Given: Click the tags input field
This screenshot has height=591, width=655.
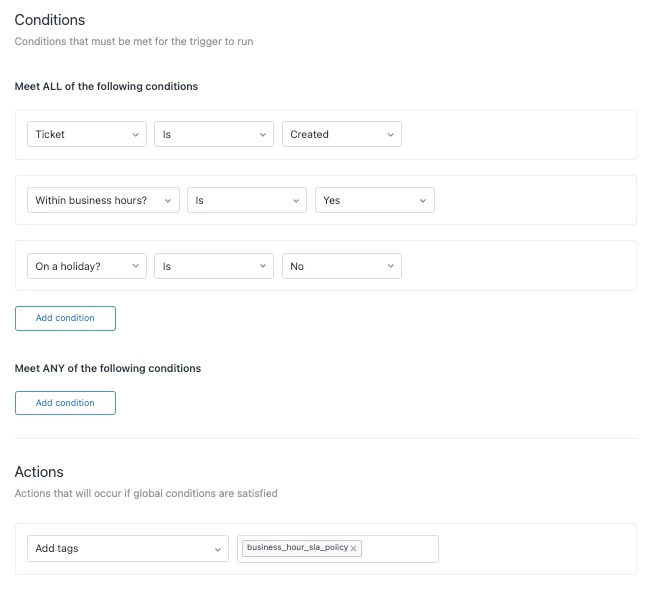Looking at the screenshot, I should [398, 549].
